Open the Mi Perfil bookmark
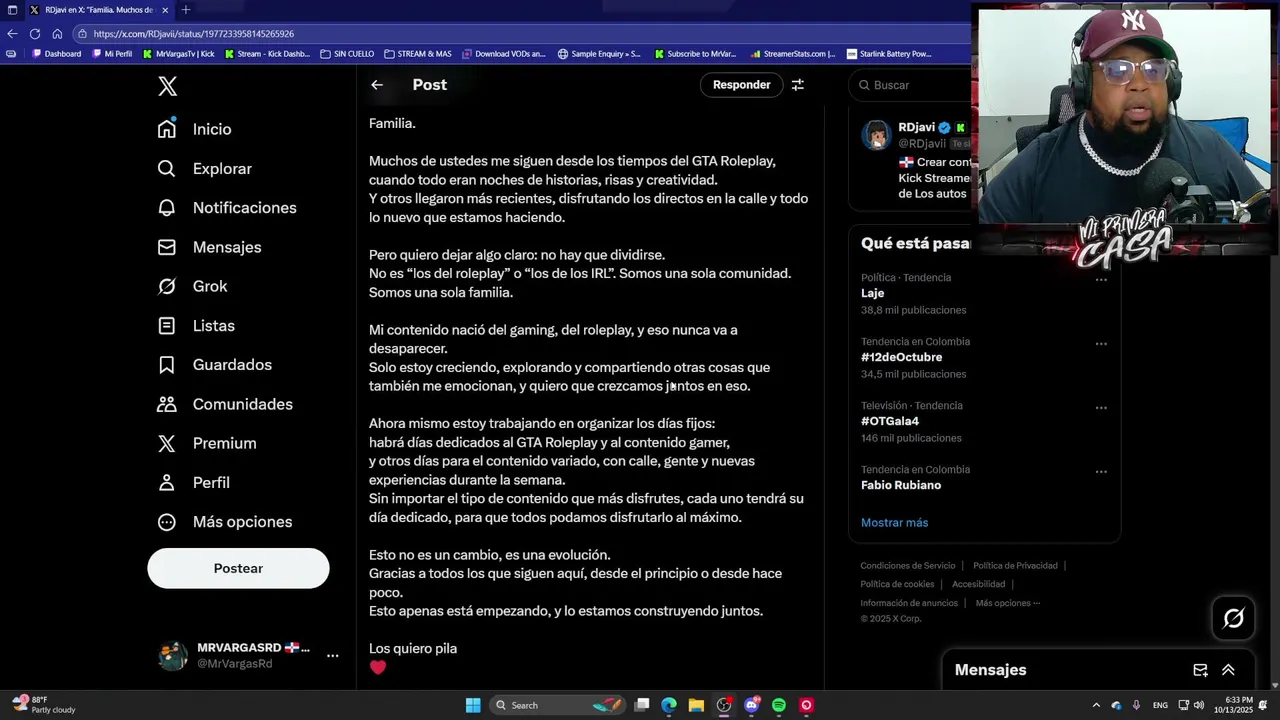The image size is (1280, 720). 112,54
